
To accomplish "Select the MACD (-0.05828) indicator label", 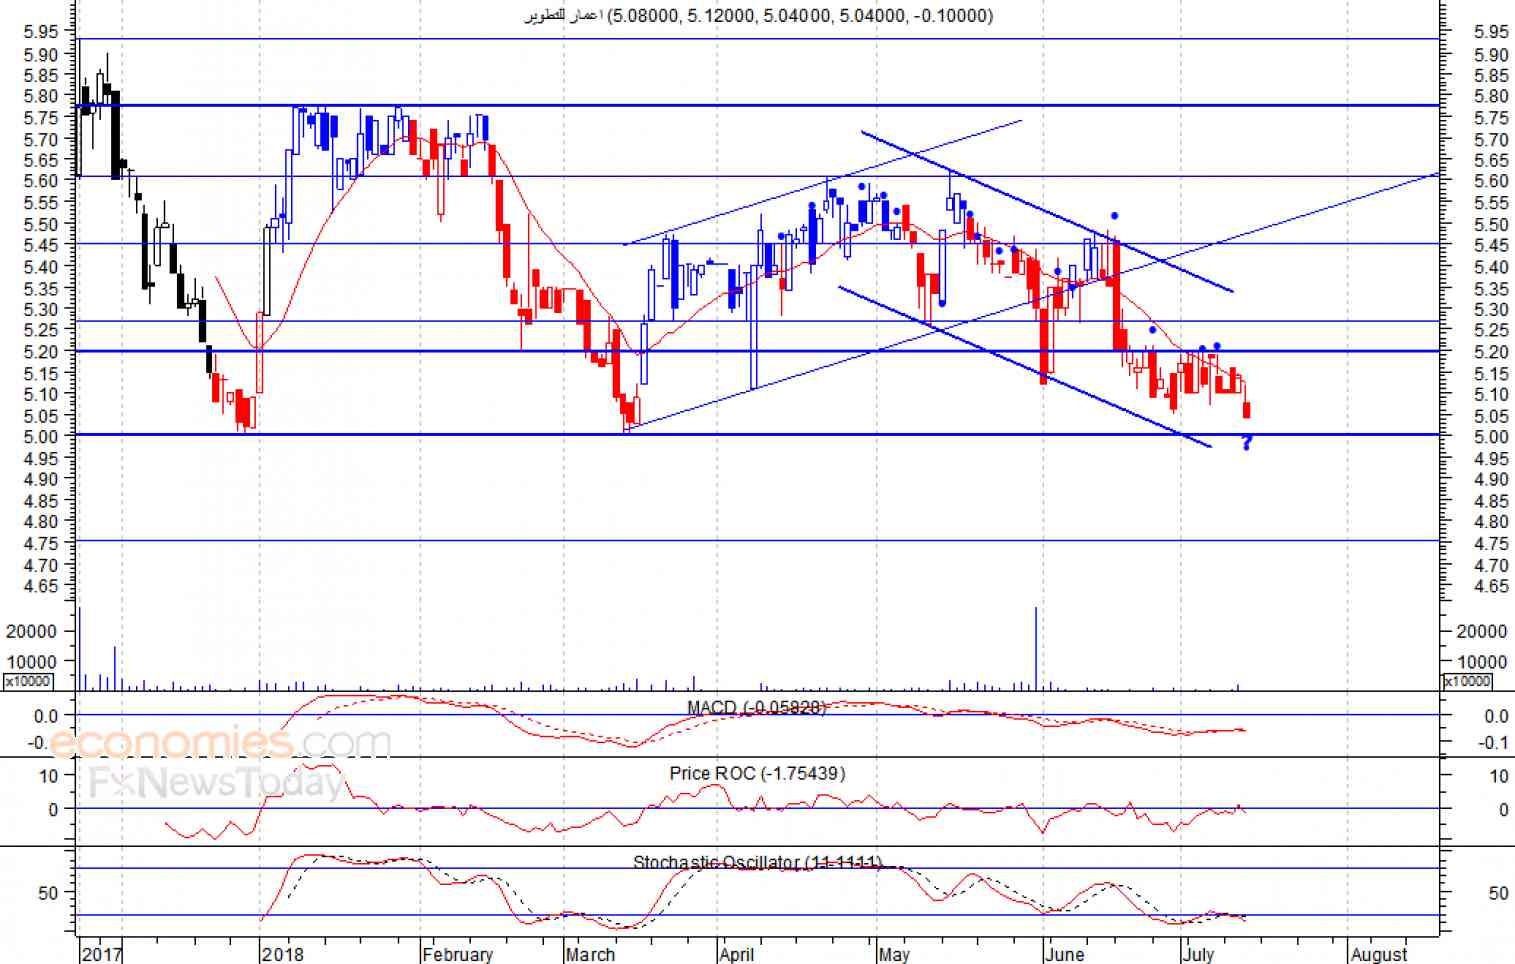I will tap(756, 708).
